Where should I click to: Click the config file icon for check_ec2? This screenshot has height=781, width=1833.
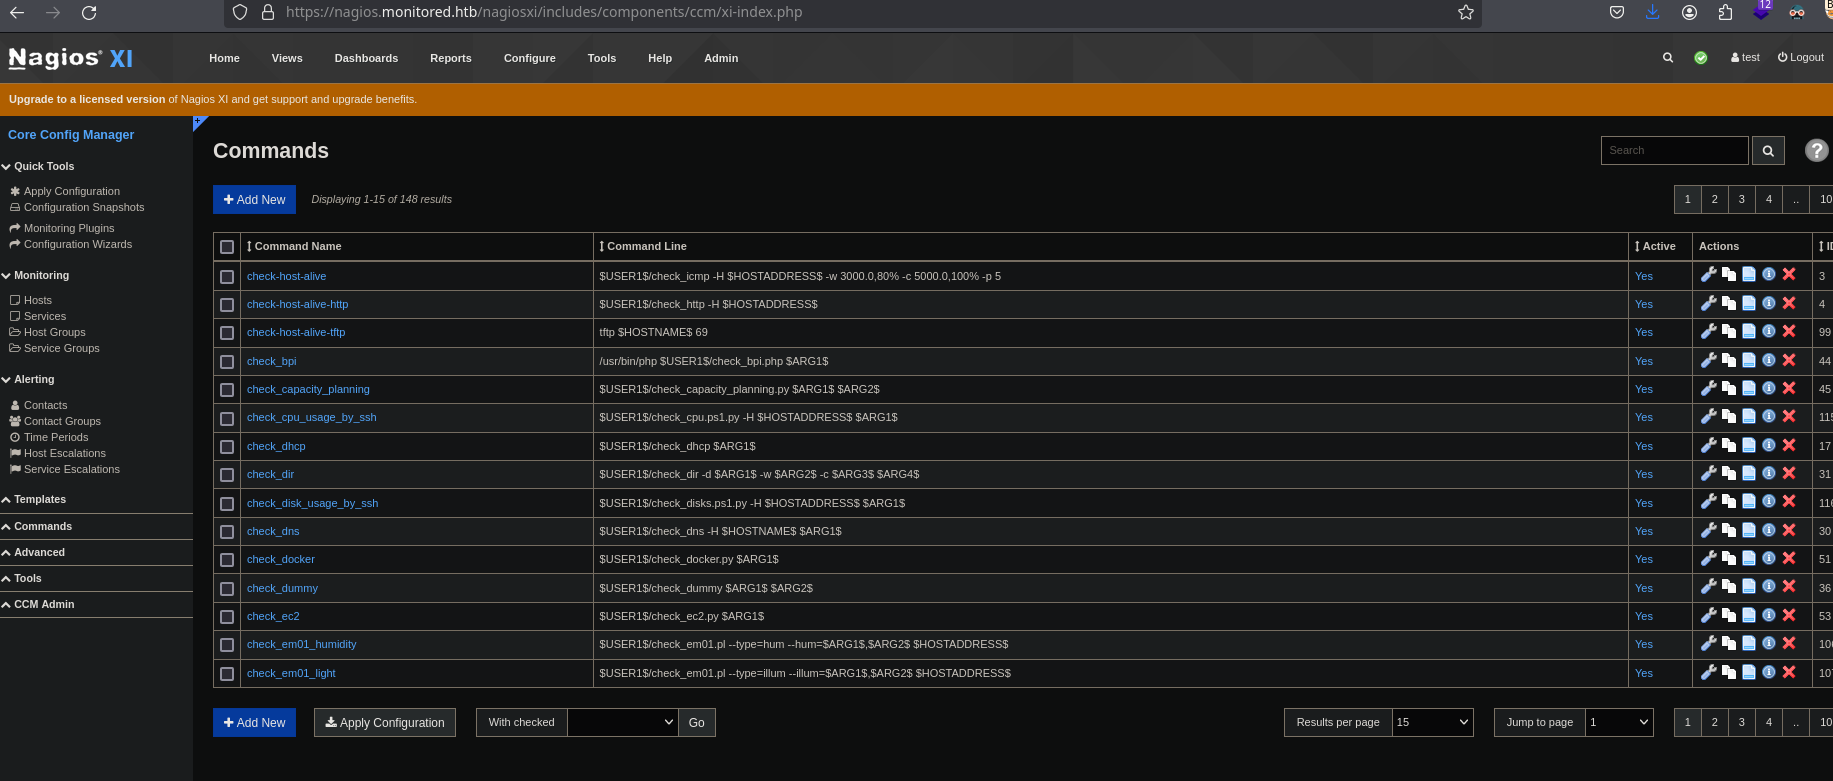click(x=1748, y=615)
